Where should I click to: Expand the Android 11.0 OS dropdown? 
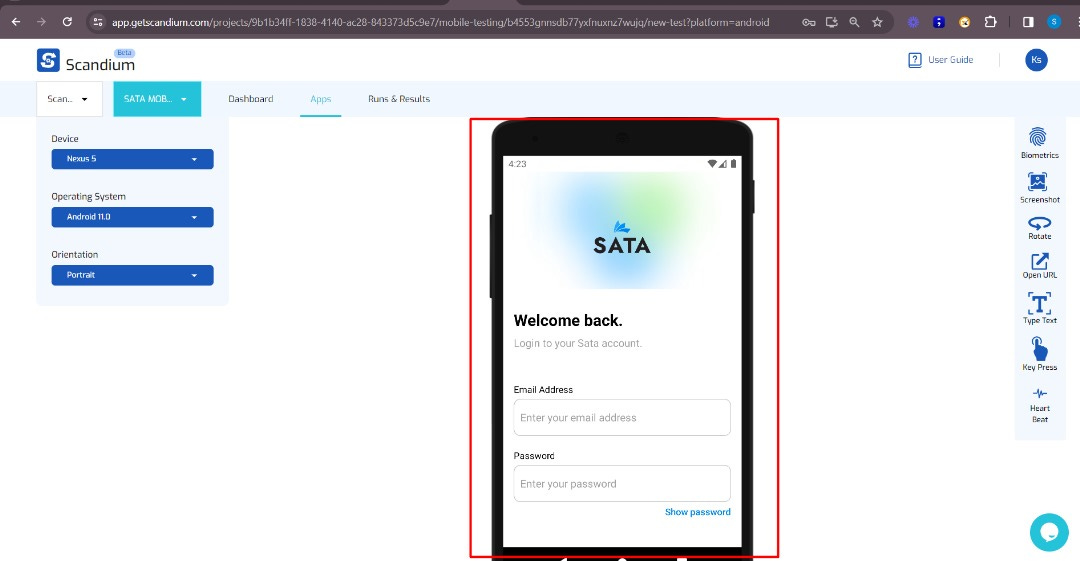132,216
